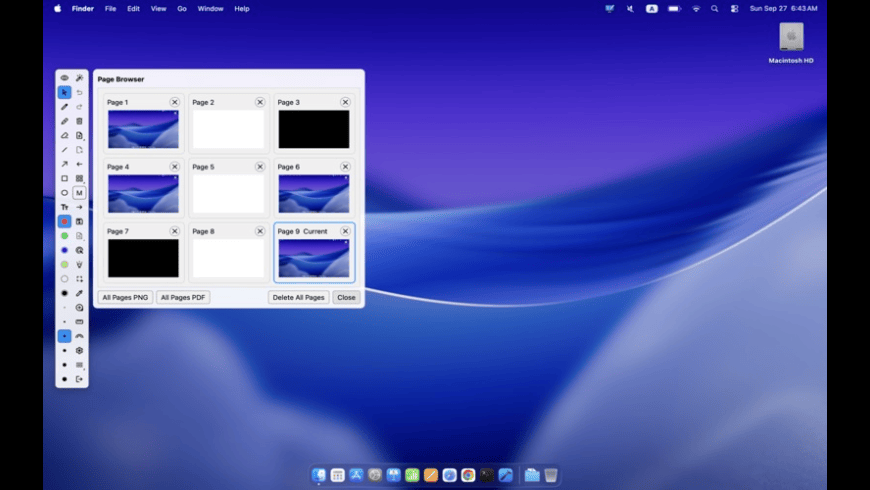Select the straight line tool
The height and width of the screenshot is (490, 870).
tap(64, 150)
